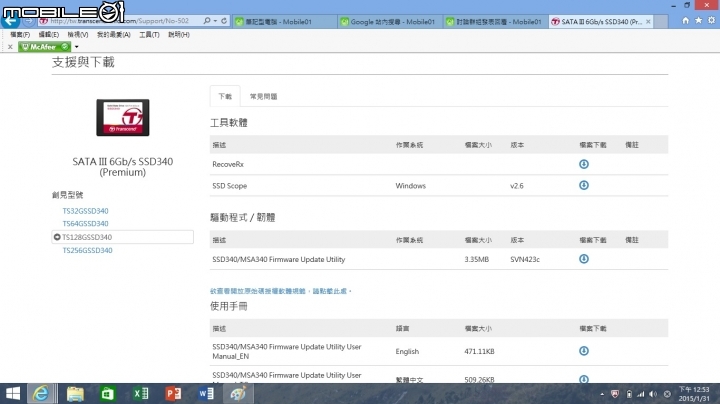
Task: Switch to the first Mobile01 browser tab
Action: click(x=284, y=22)
